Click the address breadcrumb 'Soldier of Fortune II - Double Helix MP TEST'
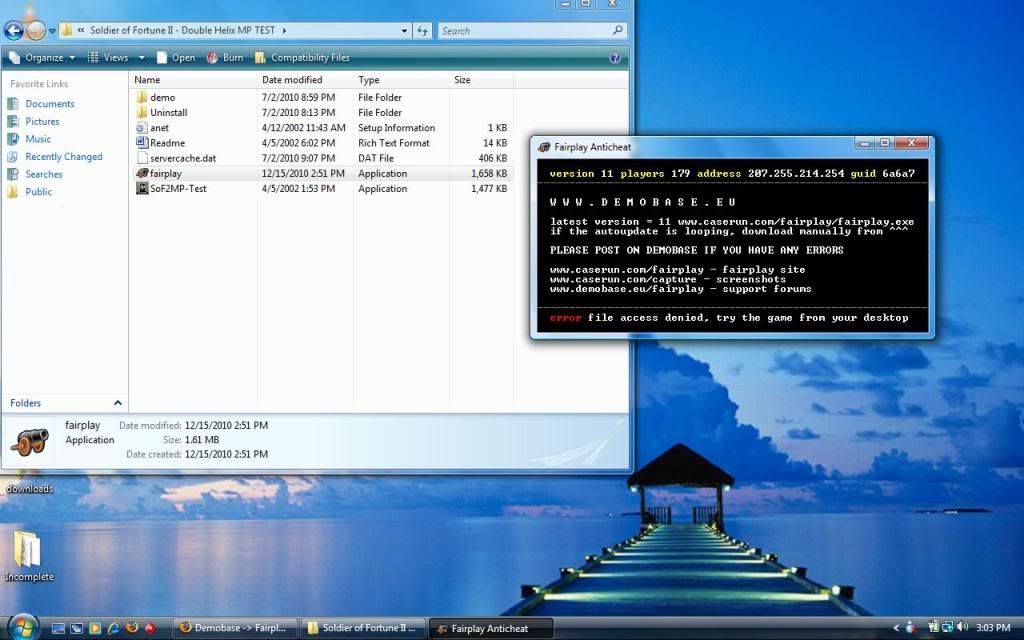Image resolution: width=1024 pixels, height=640 pixels. tap(182, 30)
